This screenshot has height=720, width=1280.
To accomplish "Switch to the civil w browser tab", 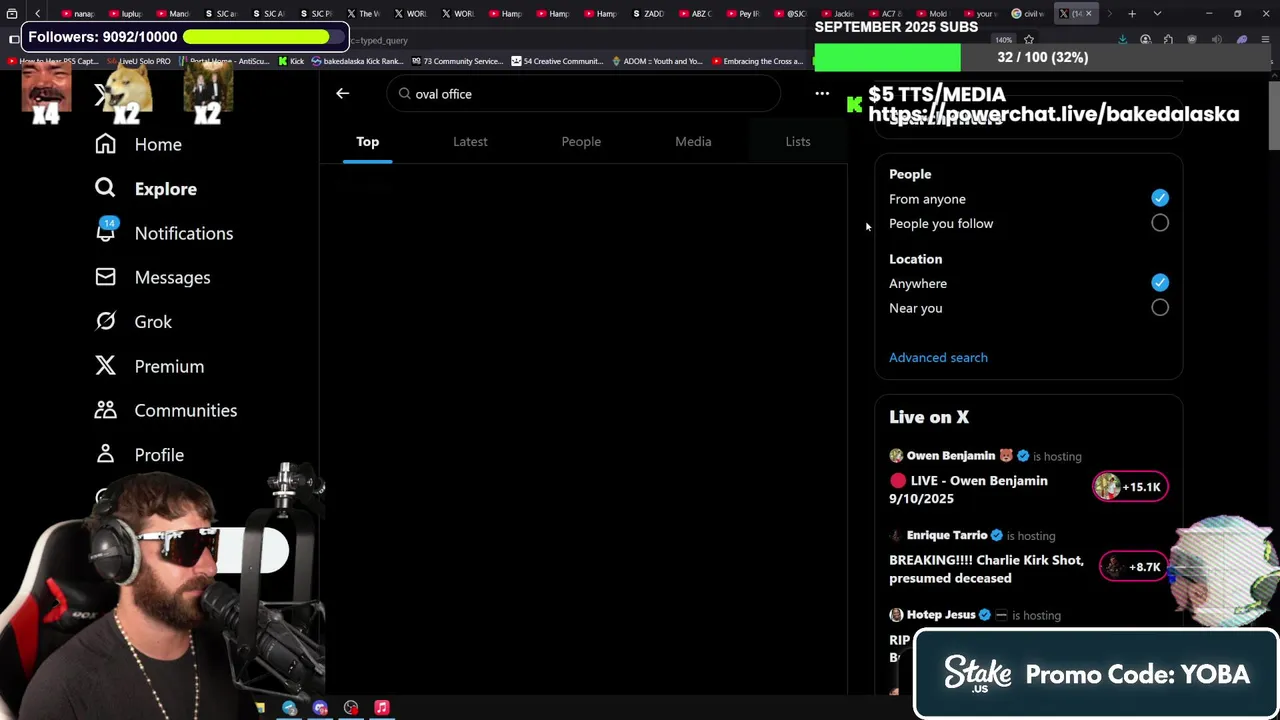I will click(x=1028, y=14).
